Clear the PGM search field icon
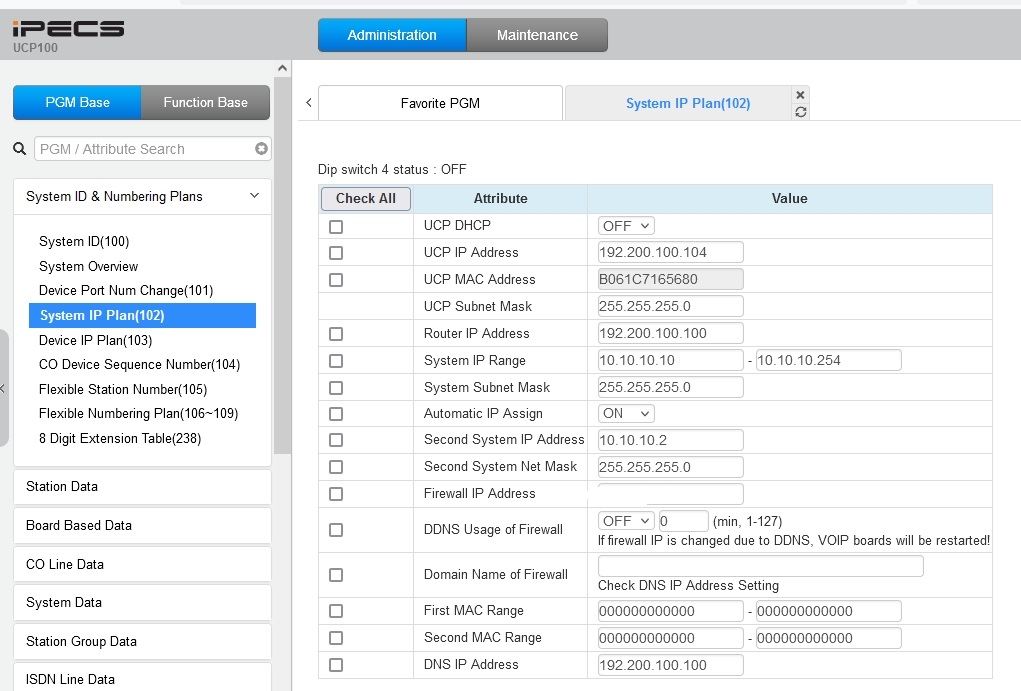 (261, 149)
